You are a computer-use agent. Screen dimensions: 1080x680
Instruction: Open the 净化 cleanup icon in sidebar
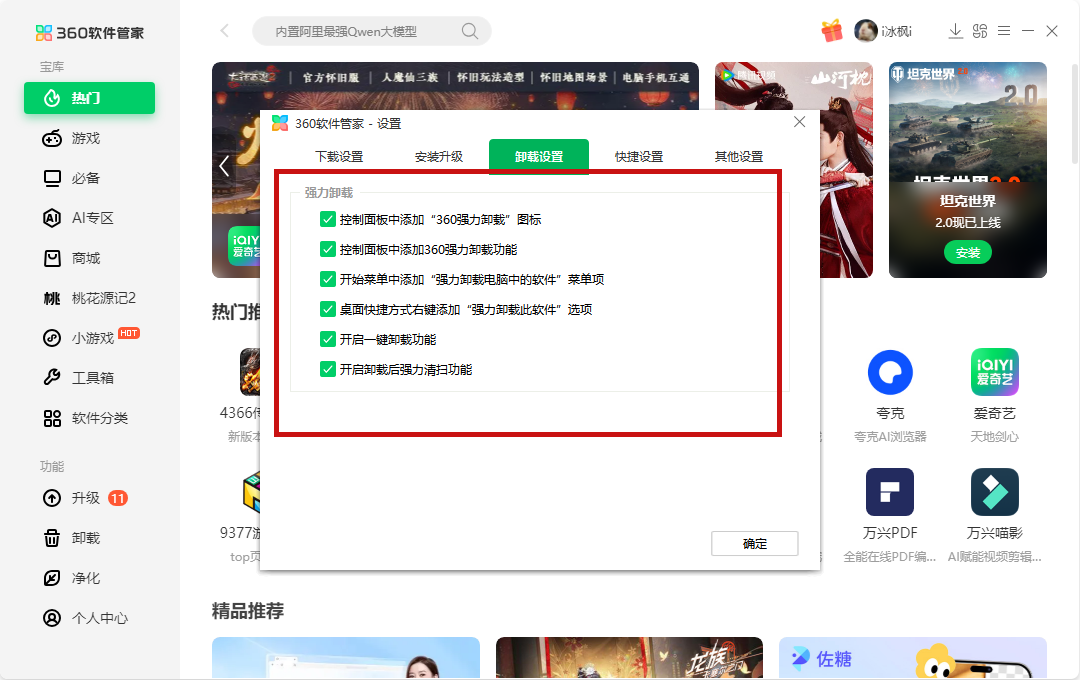[x=52, y=578]
